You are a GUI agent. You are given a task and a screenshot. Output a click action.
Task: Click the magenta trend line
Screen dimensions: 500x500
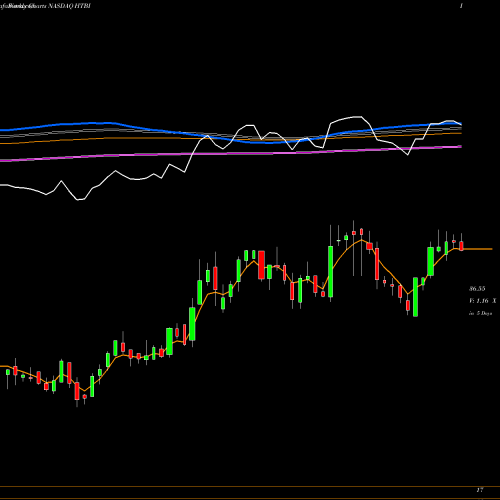(231, 154)
